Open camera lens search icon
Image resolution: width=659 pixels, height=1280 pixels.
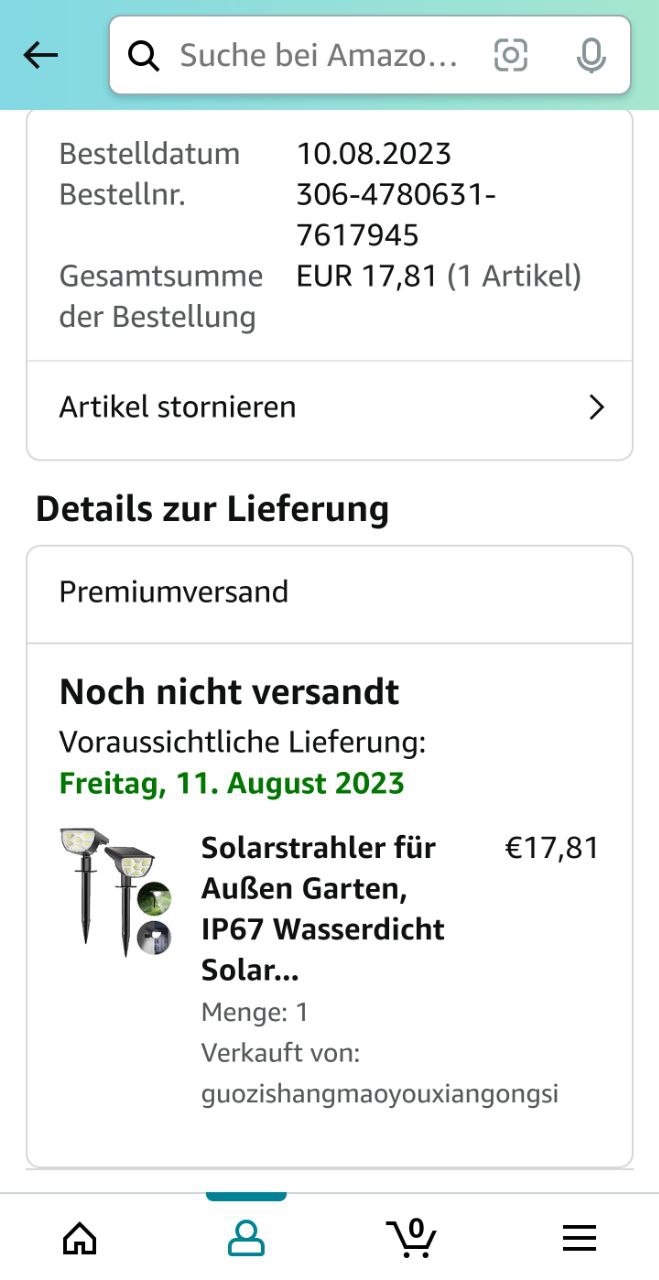[x=511, y=56]
